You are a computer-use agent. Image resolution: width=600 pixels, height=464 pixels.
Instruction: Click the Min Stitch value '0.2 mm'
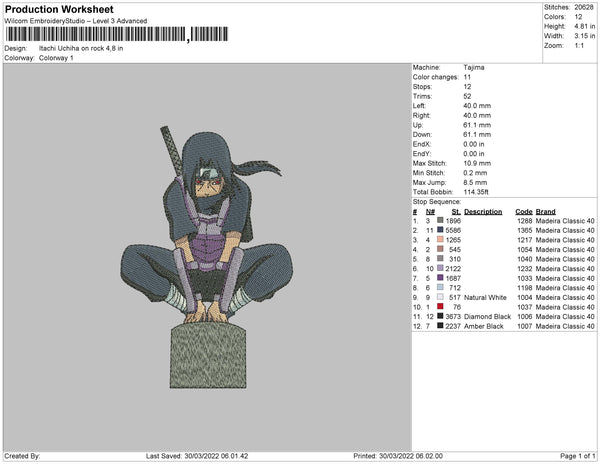pyautogui.click(x=475, y=173)
